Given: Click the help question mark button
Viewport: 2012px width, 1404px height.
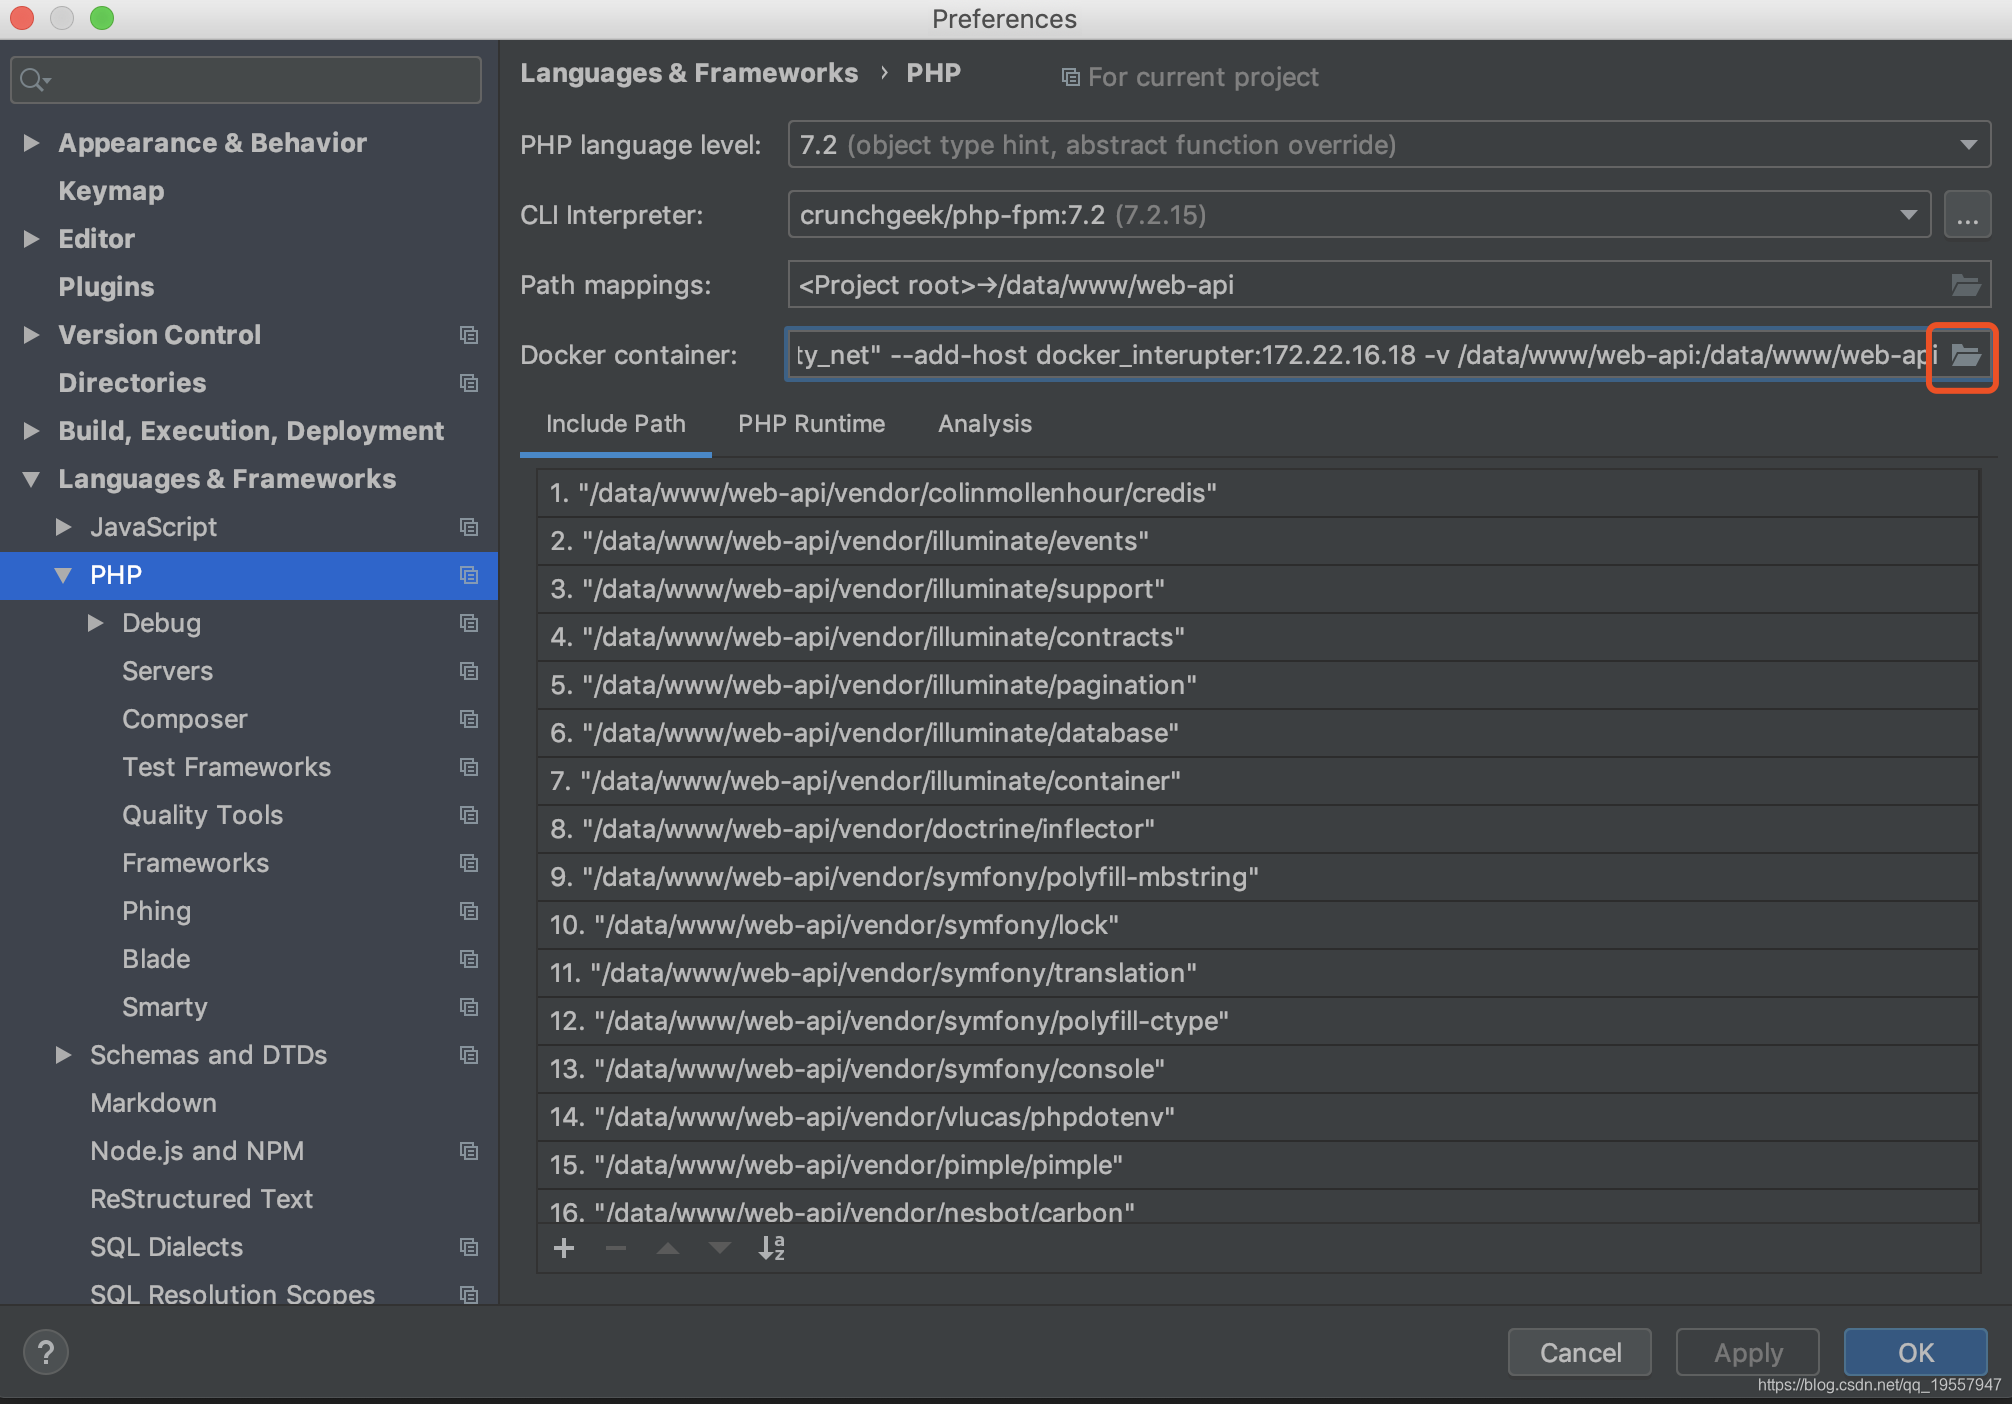Looking at the screenshot, I should click(46, 1353).
